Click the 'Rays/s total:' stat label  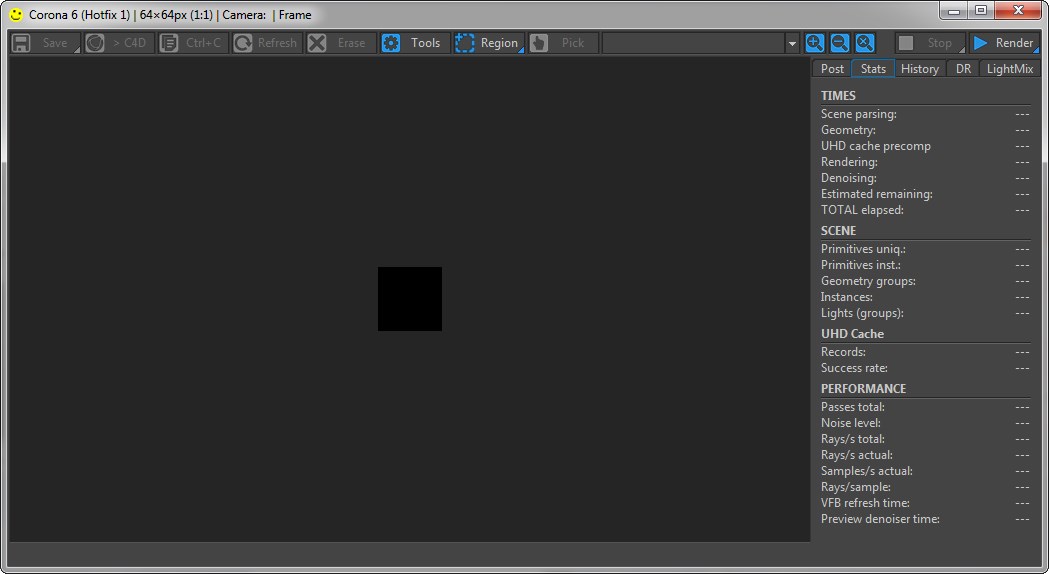(853, 439)
